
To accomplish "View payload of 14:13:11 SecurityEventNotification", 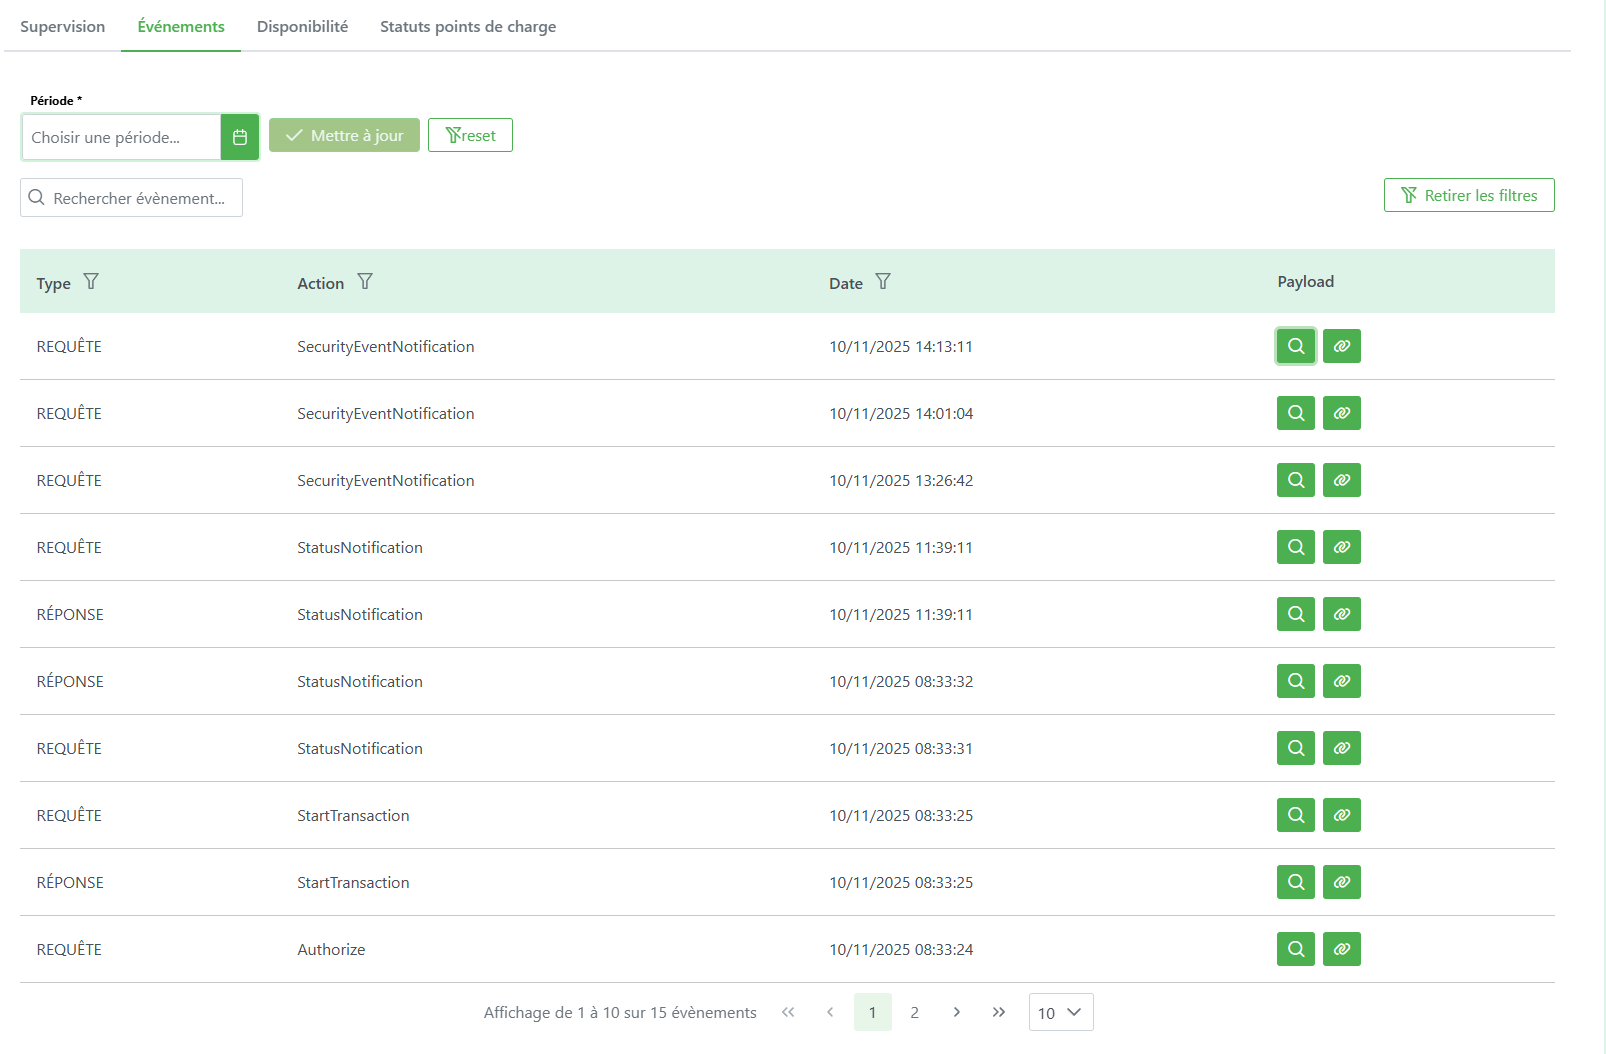I will point(1295,346).
